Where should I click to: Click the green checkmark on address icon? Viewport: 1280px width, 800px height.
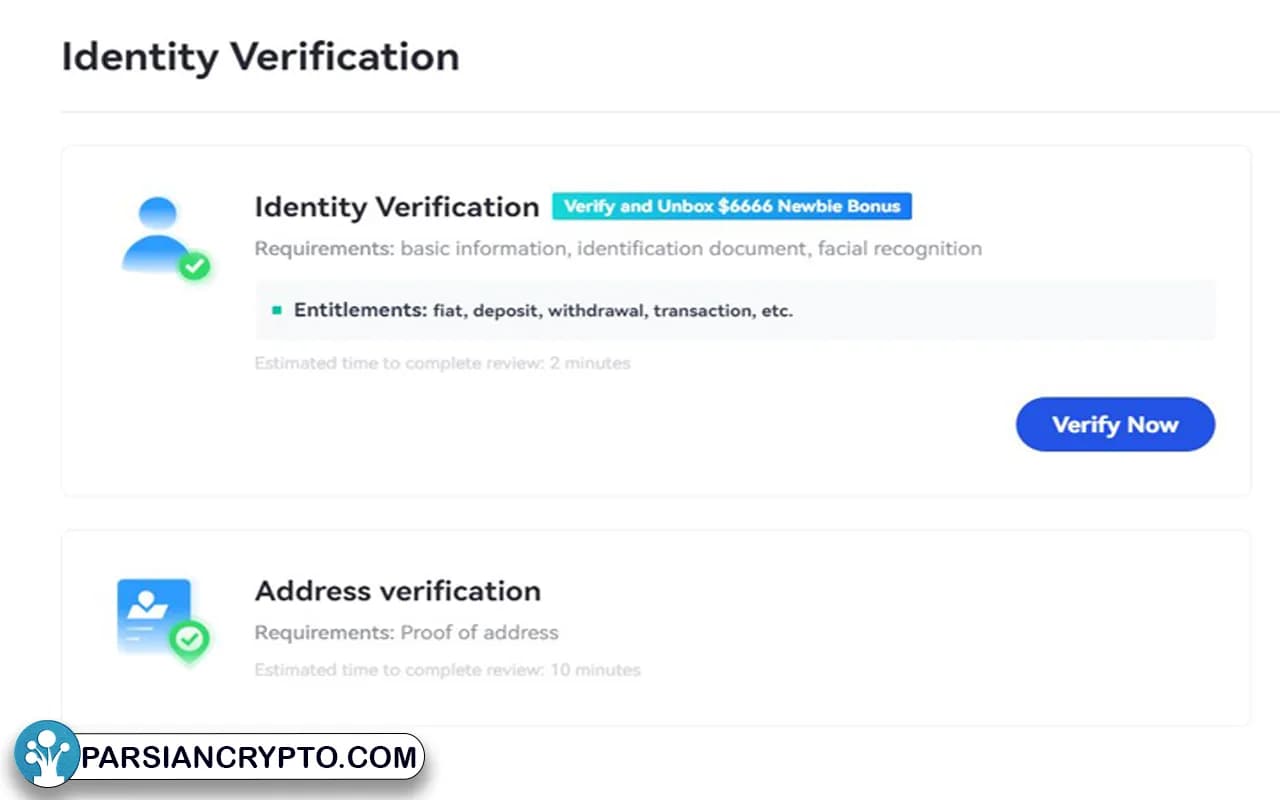[x=190, y=638]
